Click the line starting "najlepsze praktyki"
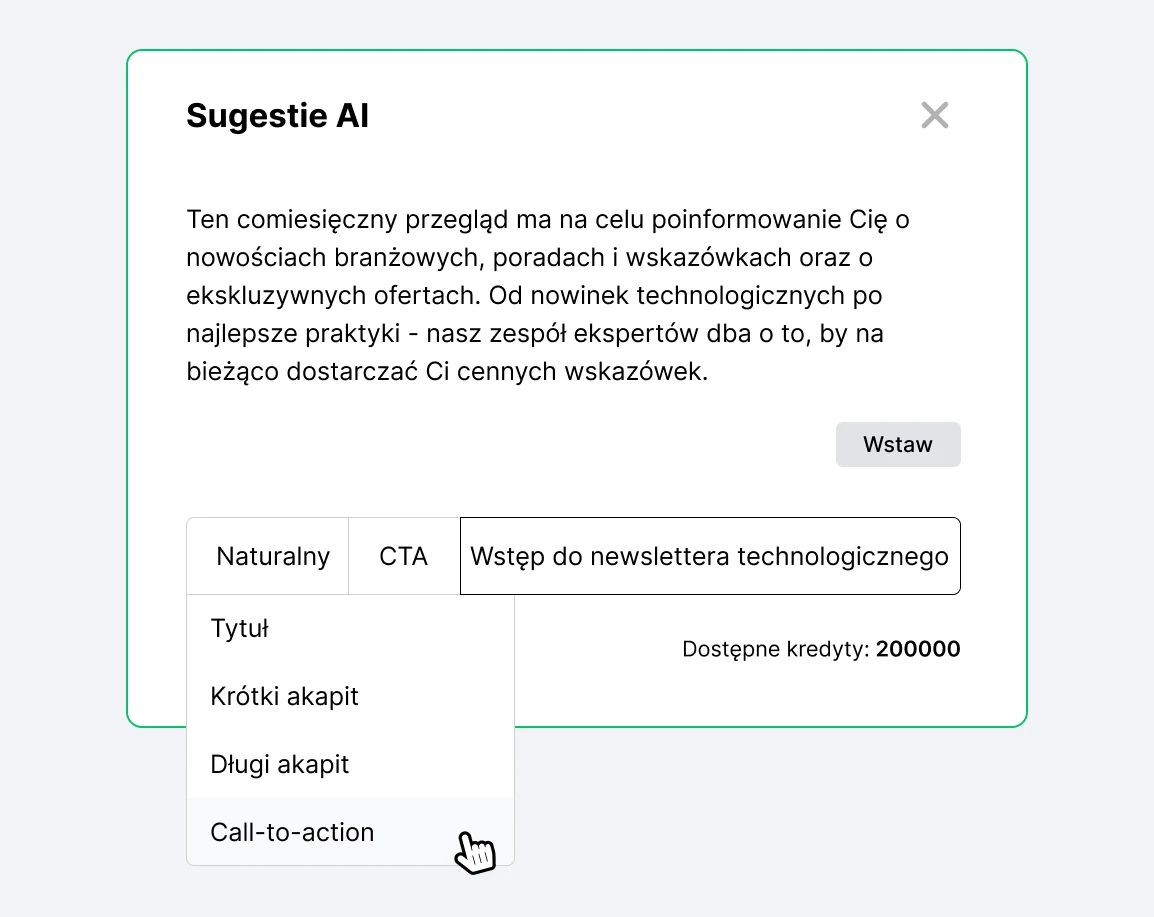Viewport: 1154px width, 917px height. pos(534,334)
